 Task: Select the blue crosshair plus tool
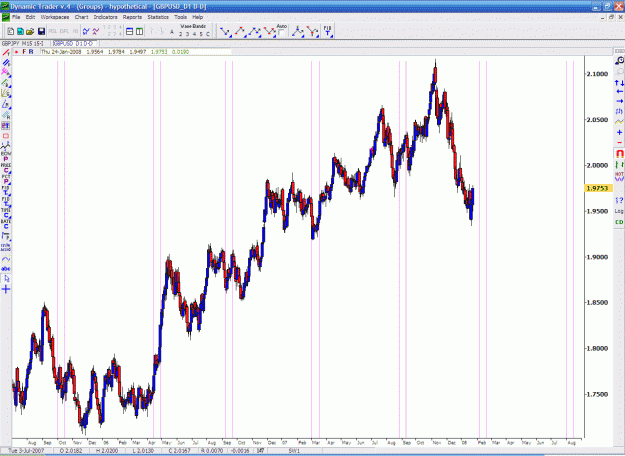coord(6,289)
